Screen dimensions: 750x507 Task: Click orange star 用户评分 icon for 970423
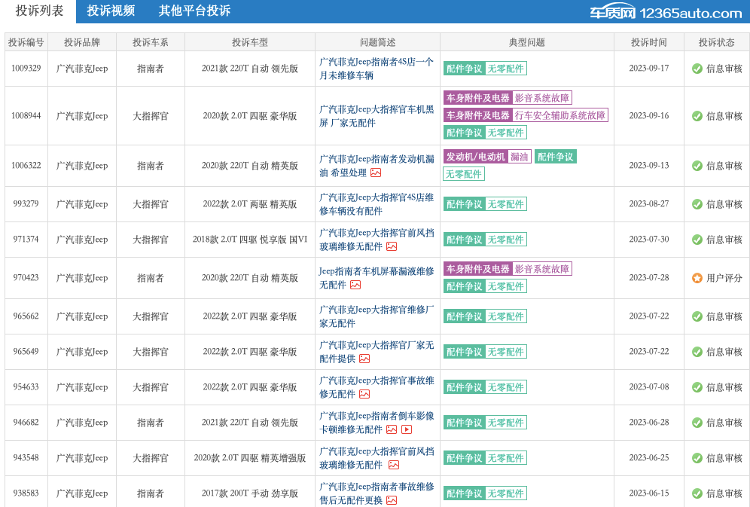(x=697, y=278)
